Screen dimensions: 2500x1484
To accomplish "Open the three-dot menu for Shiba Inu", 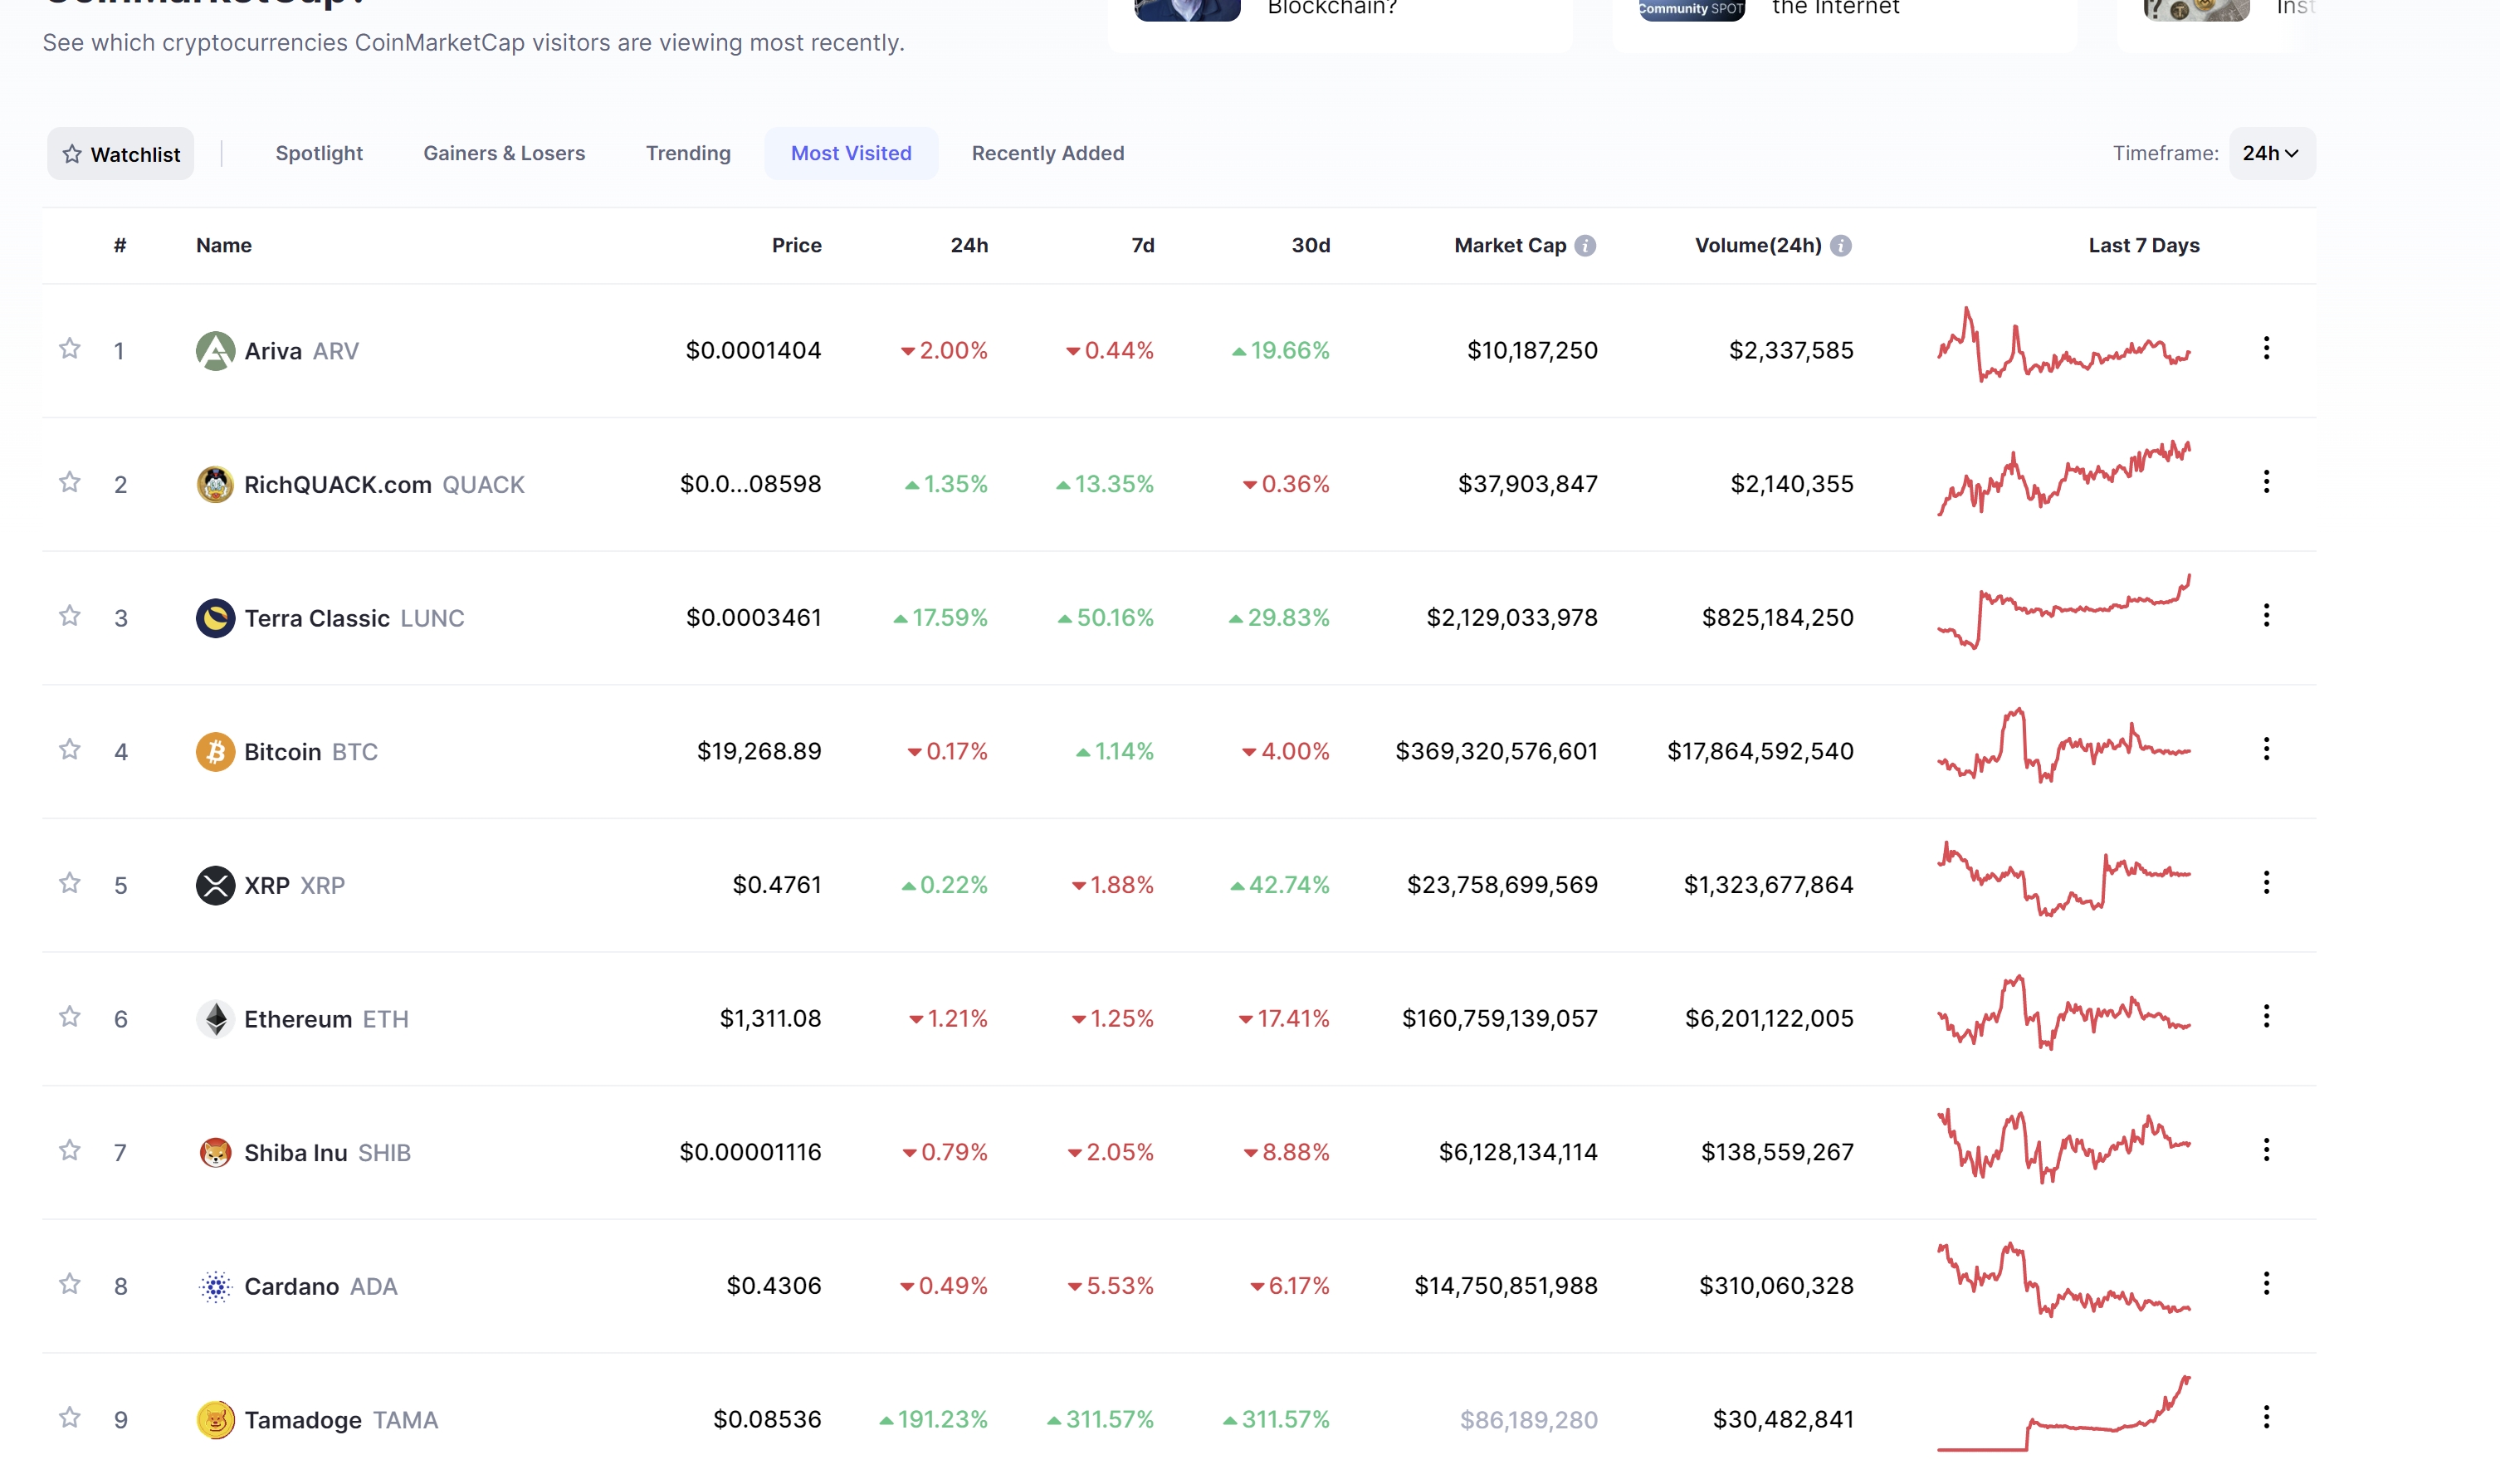I will [2266, 1150].
